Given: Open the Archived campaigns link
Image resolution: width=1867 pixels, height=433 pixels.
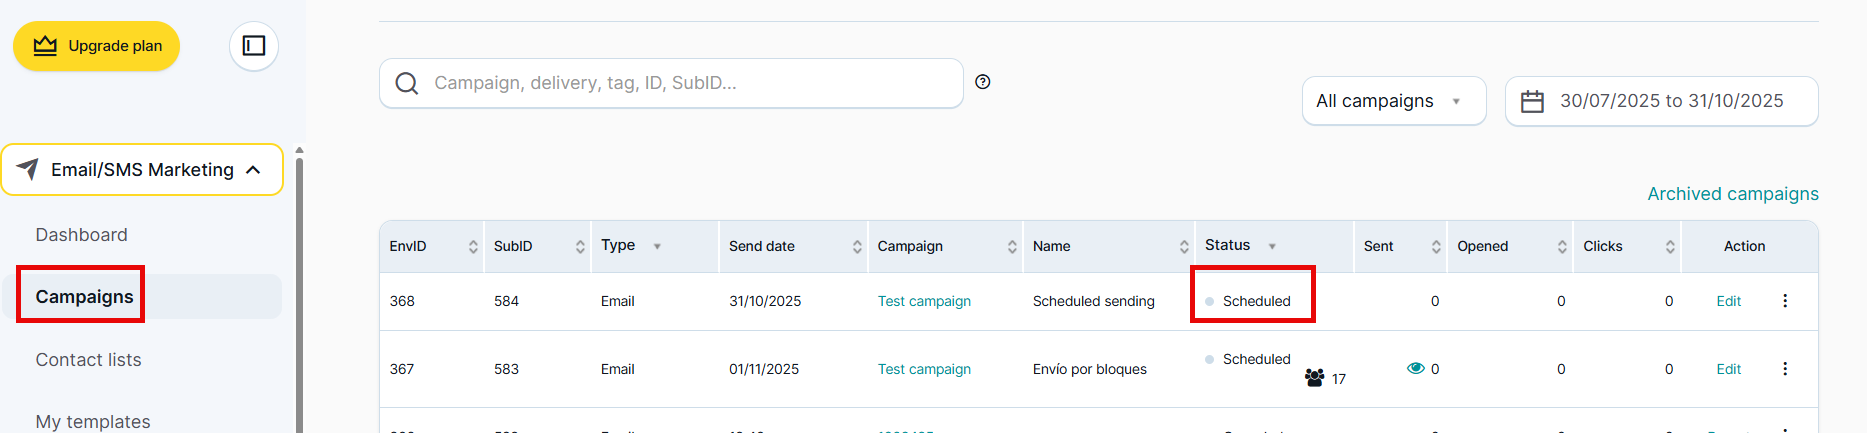Looking at the screenshot, I should [1732, 194].
